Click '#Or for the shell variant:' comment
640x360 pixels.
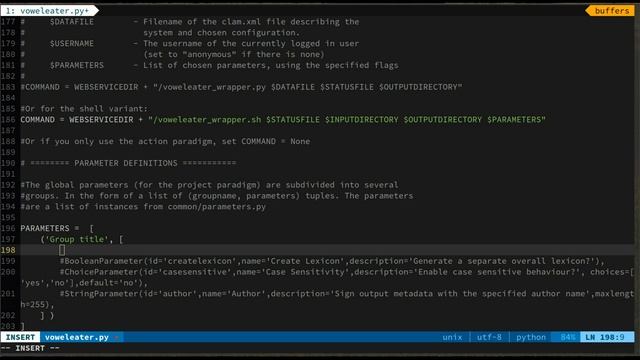click(x=84, y=109)
